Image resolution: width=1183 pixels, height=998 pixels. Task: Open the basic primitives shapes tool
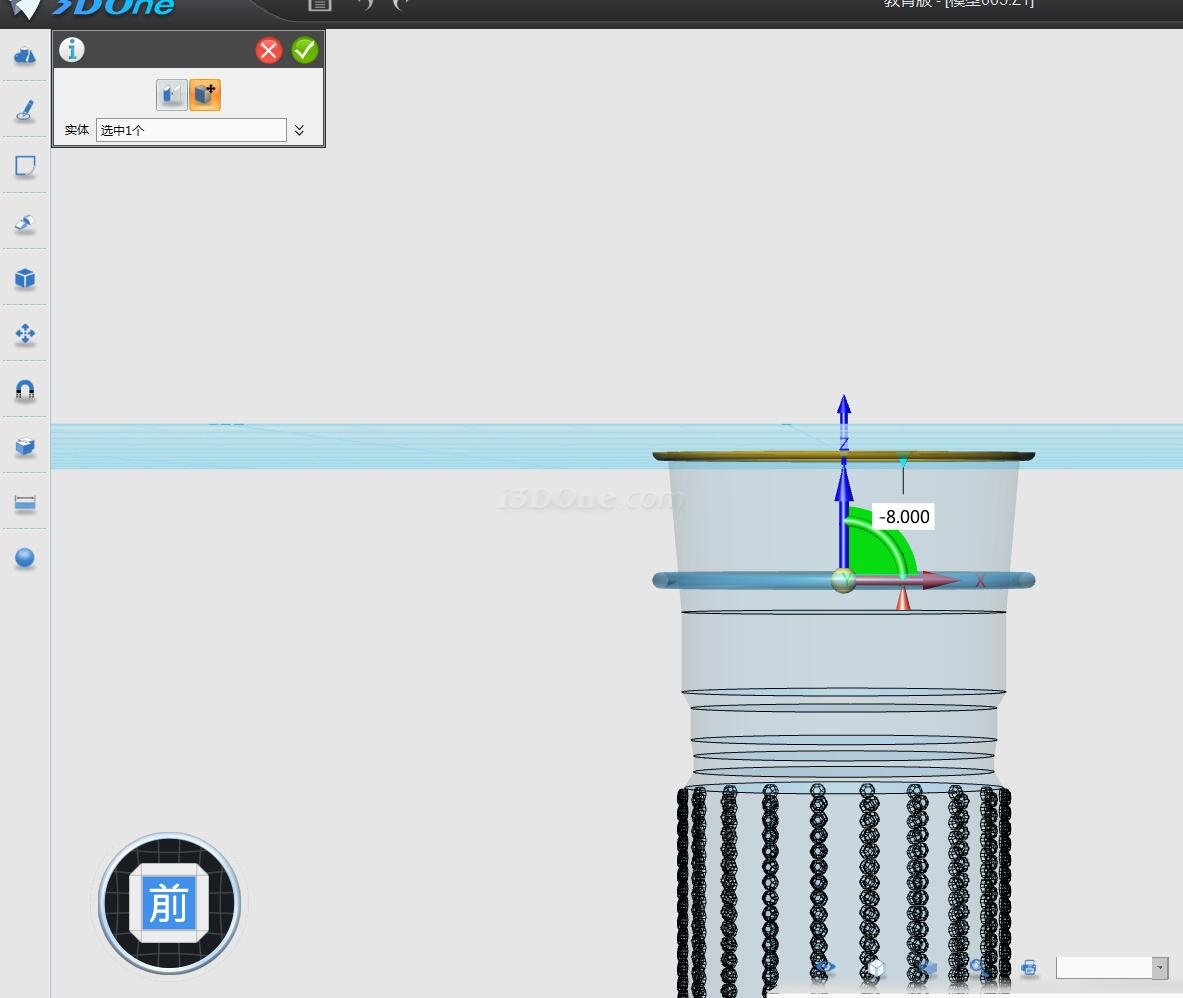coord(25,55)
